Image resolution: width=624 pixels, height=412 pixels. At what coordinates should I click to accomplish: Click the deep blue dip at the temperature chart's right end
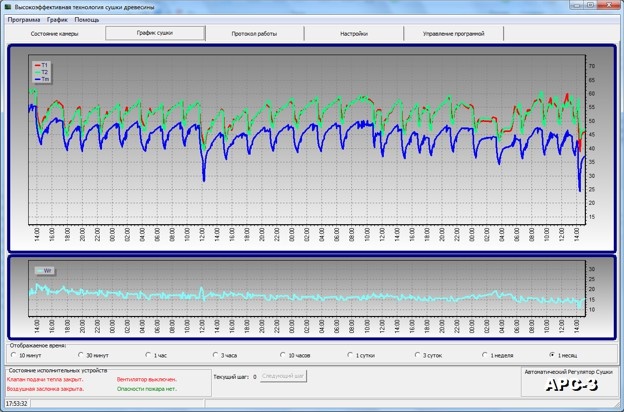coord(578,185)
